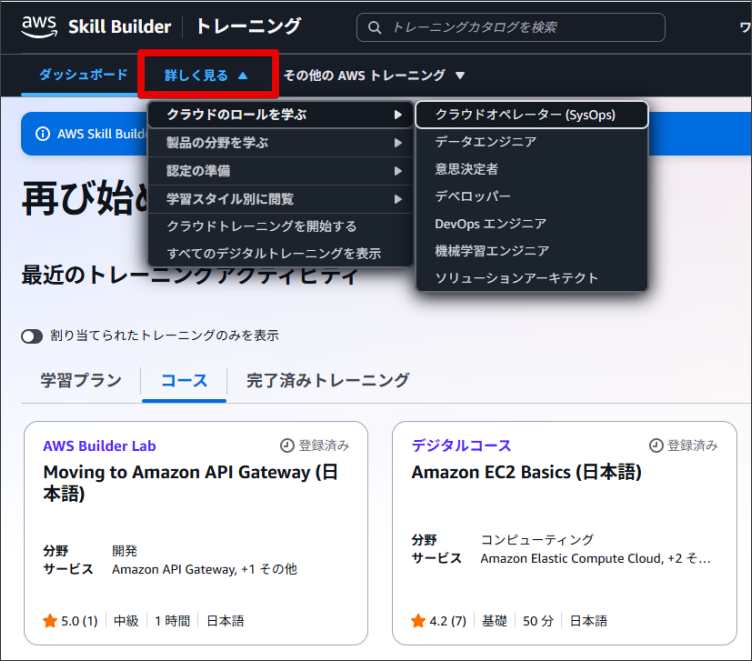The height and width of the screenshot is (661, 752).
Task: Expand その他の AWS トレーニング dropdown
Action: (x=374, y=75)
